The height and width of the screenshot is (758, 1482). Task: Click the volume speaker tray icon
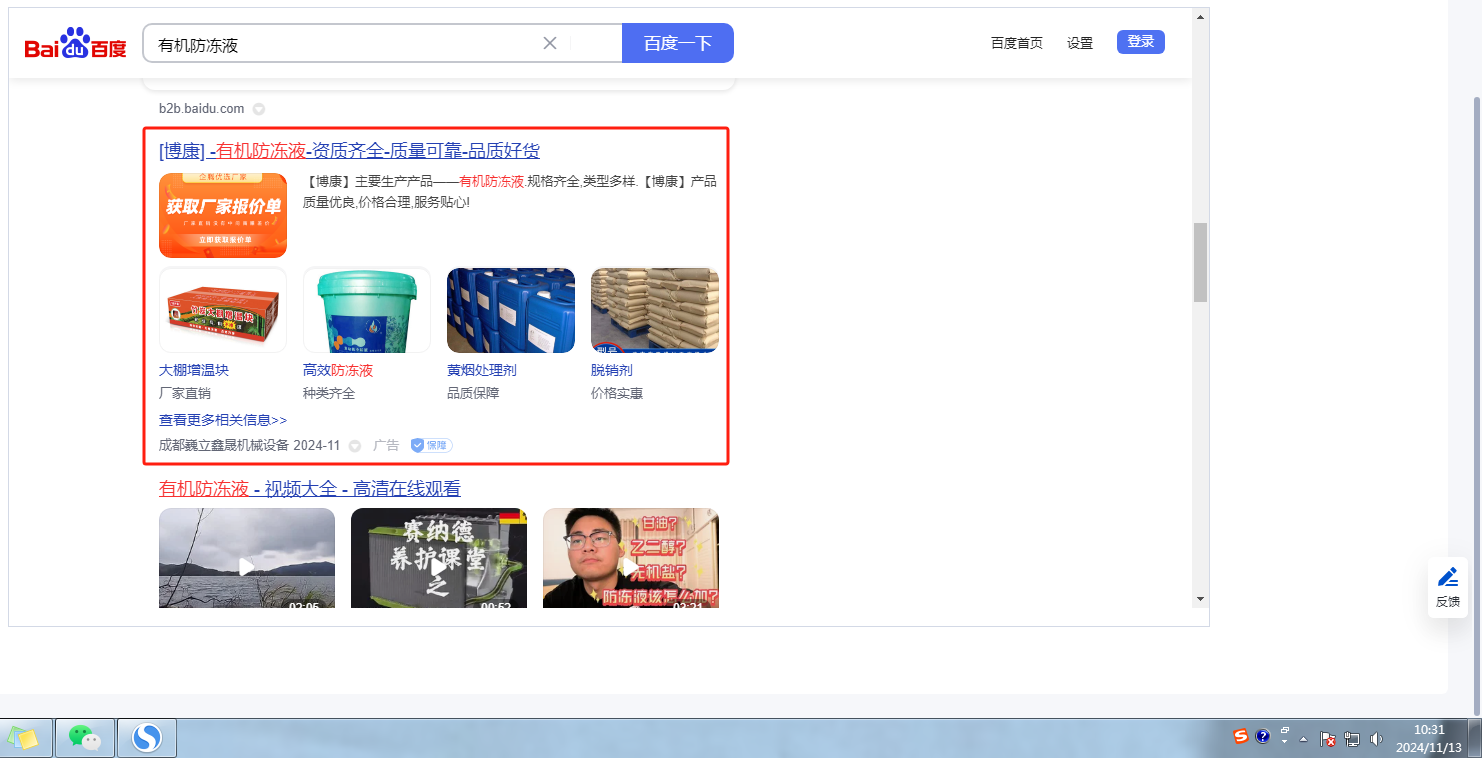(x=1376, y=739)
